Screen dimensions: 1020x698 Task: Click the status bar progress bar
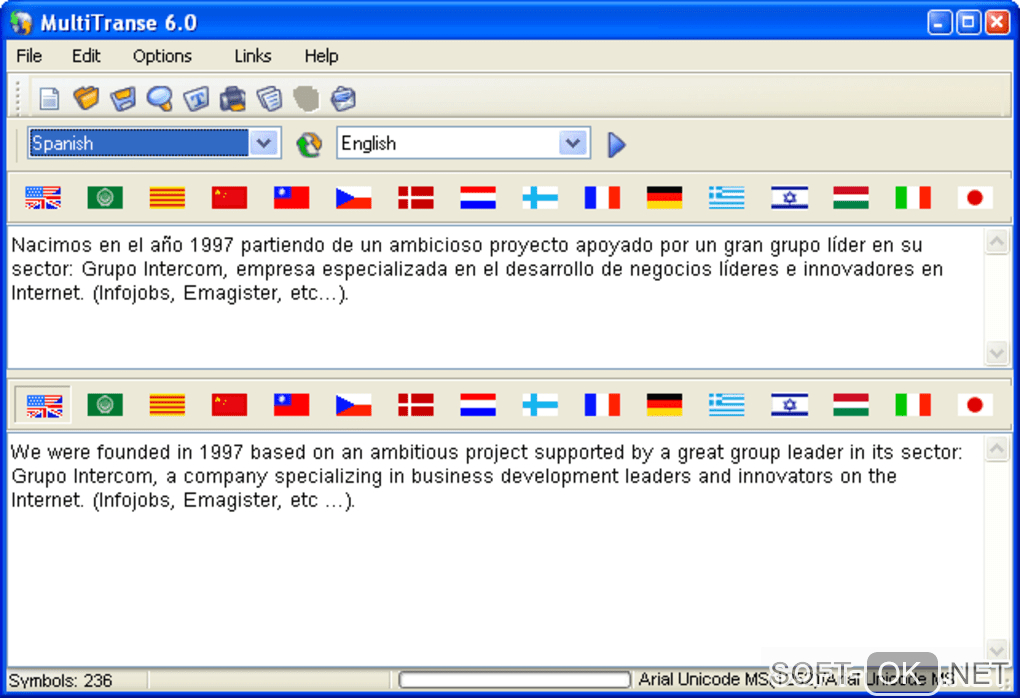click(515, 680)
